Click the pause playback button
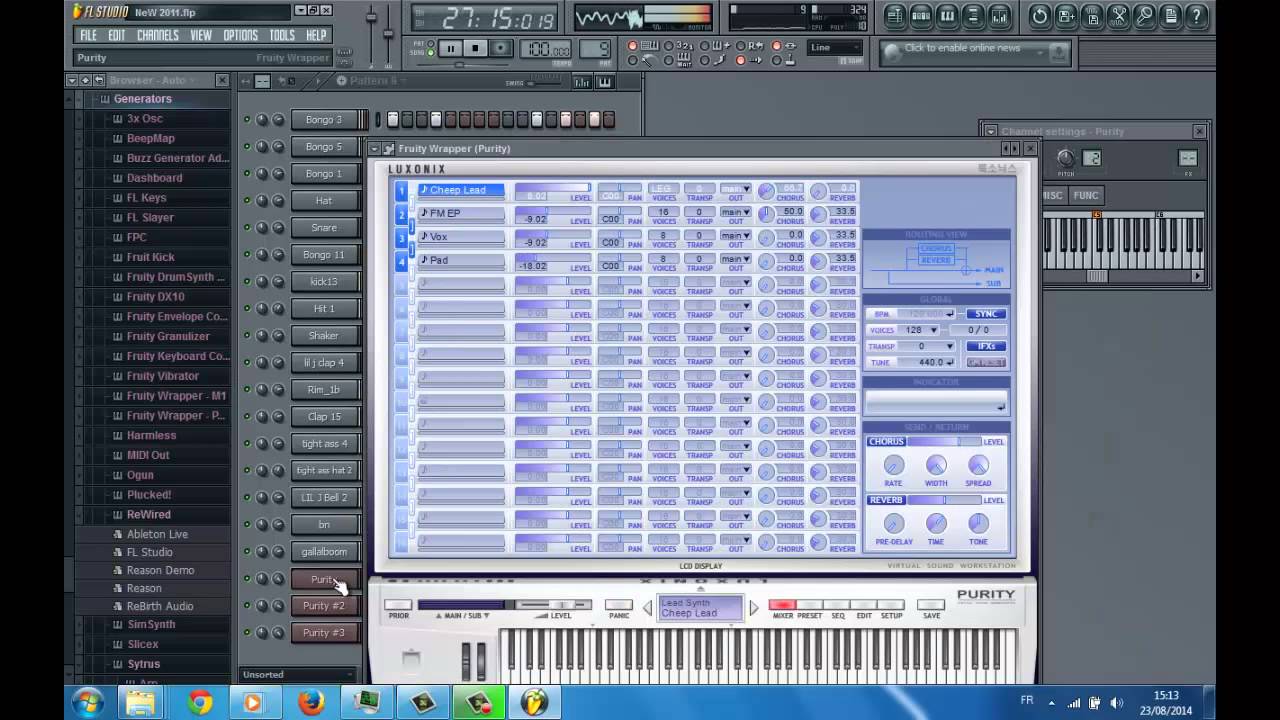The height and width of the screenshot is (720, 1280). [450, 48]
